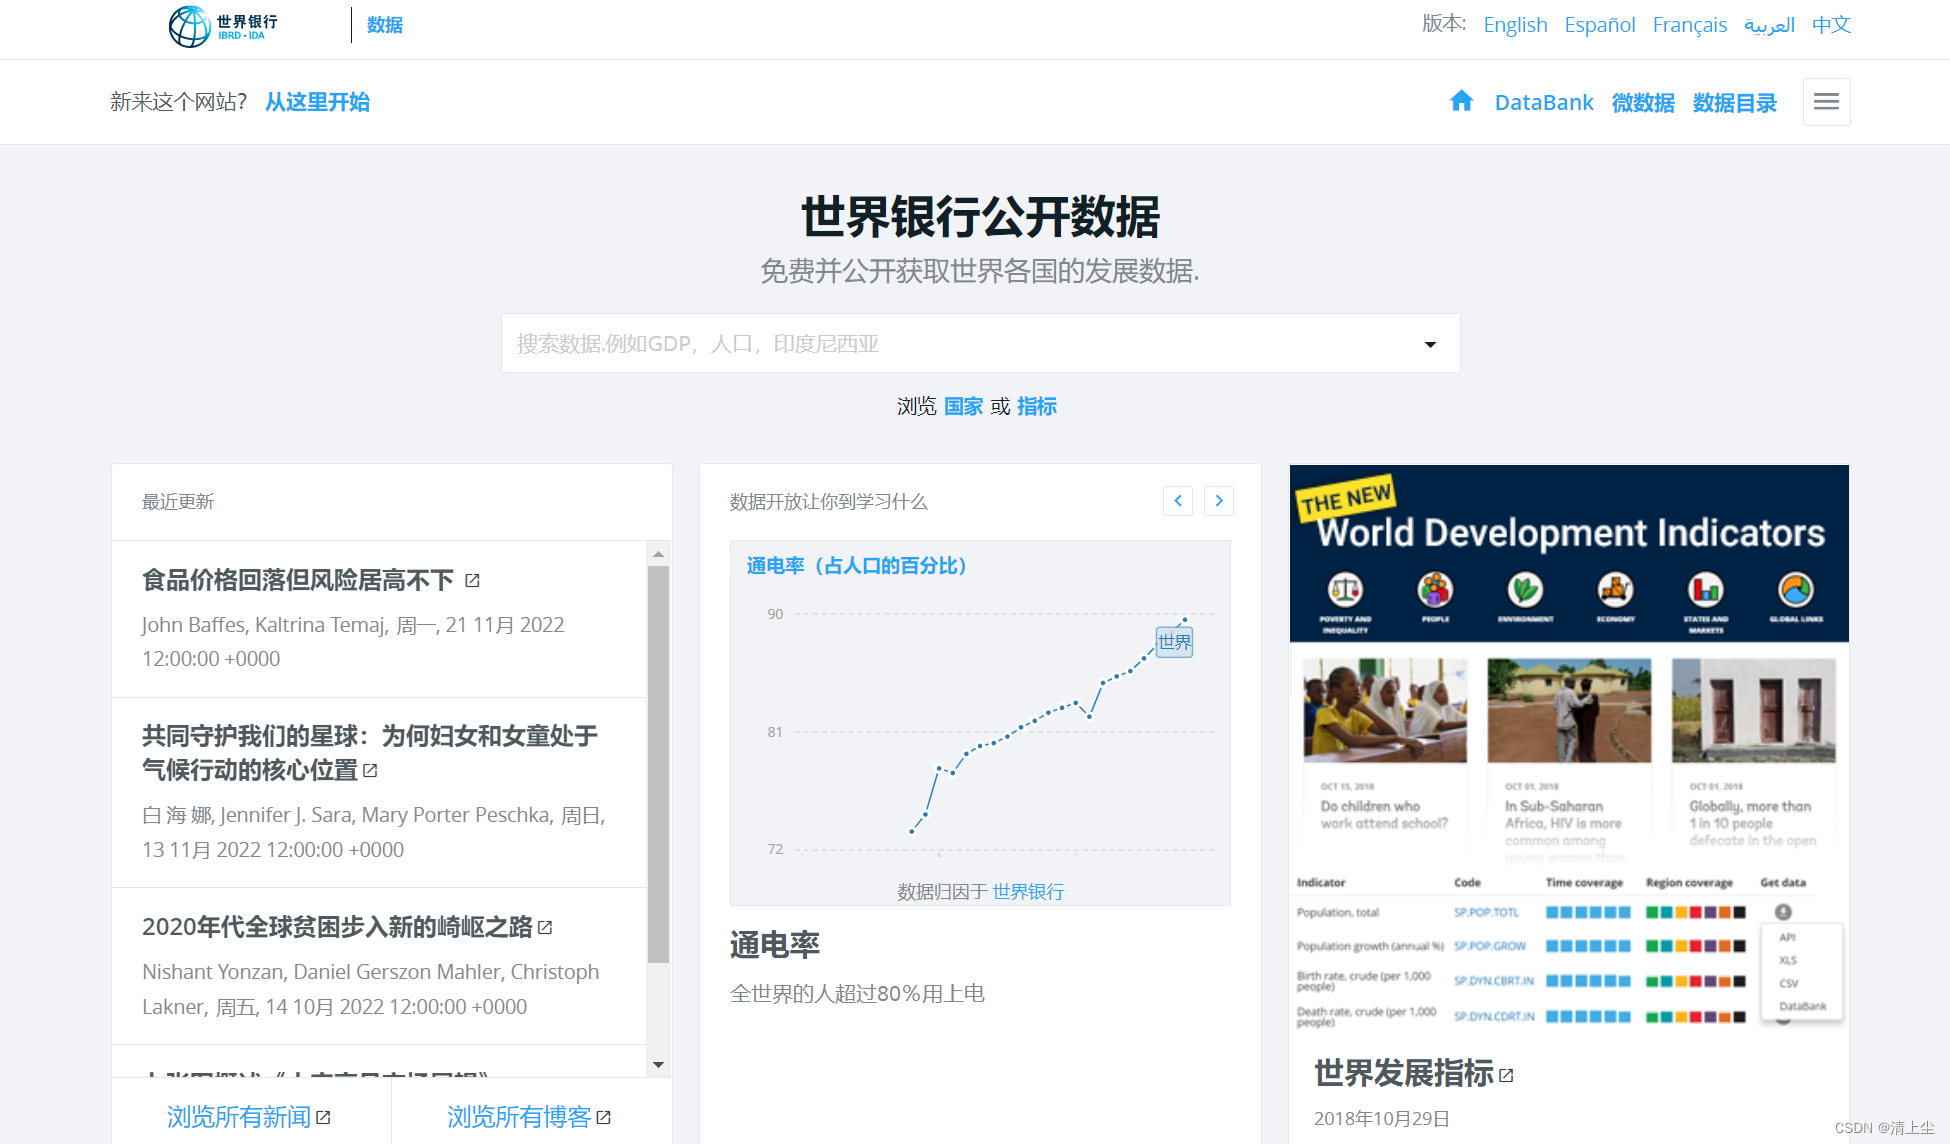The width and height of the screenshot is (1950, 1144).
Task: Click the news list scrollbar thumb
Action: pos(658,765)
